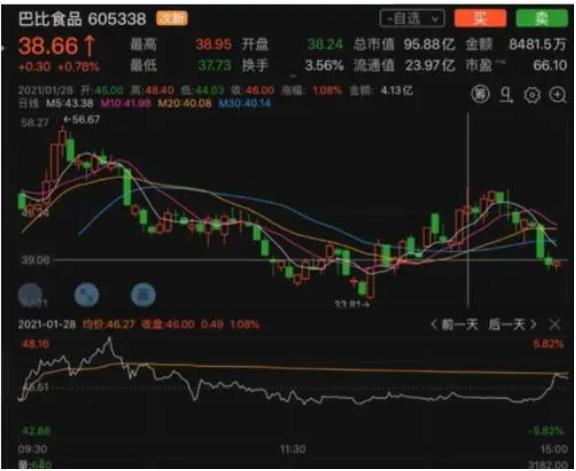Open chart settings gear icon
The width and height of the screenshot is (576, 471).
tap(532, 95)
